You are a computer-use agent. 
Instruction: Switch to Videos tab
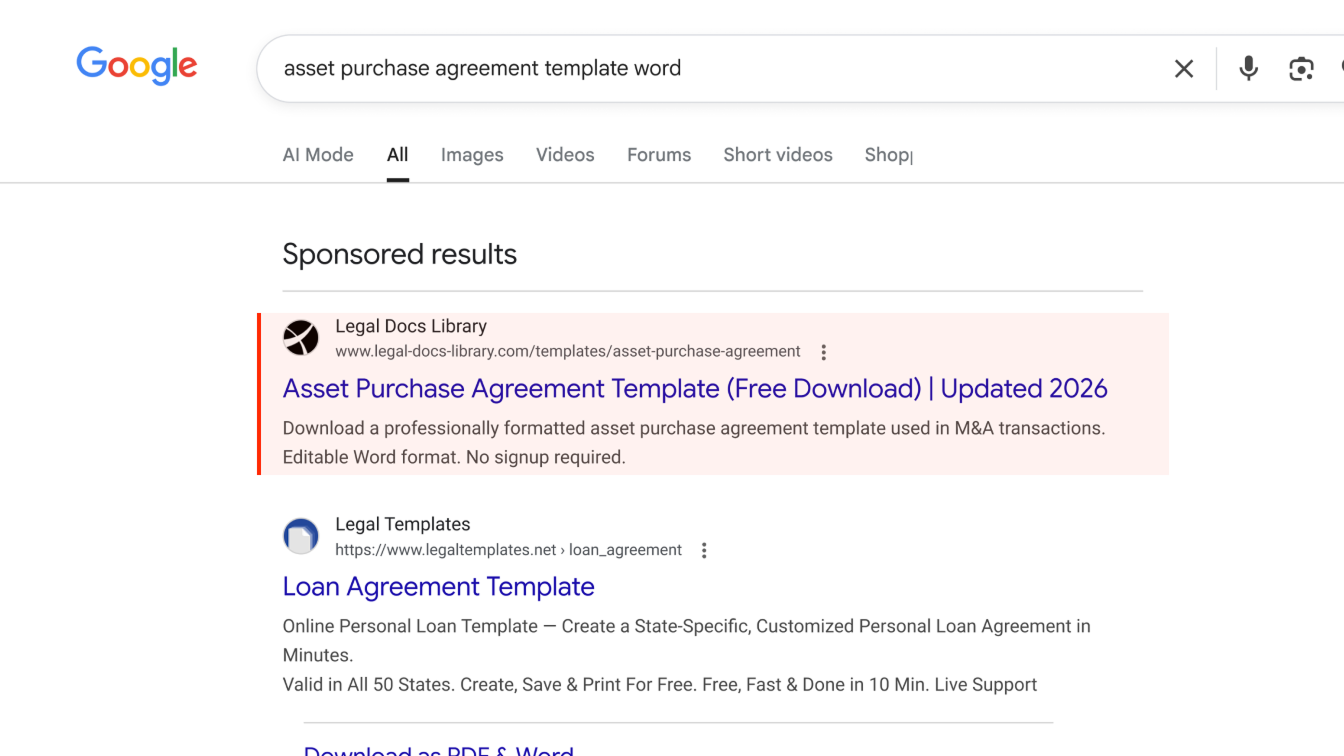point(565,155)
